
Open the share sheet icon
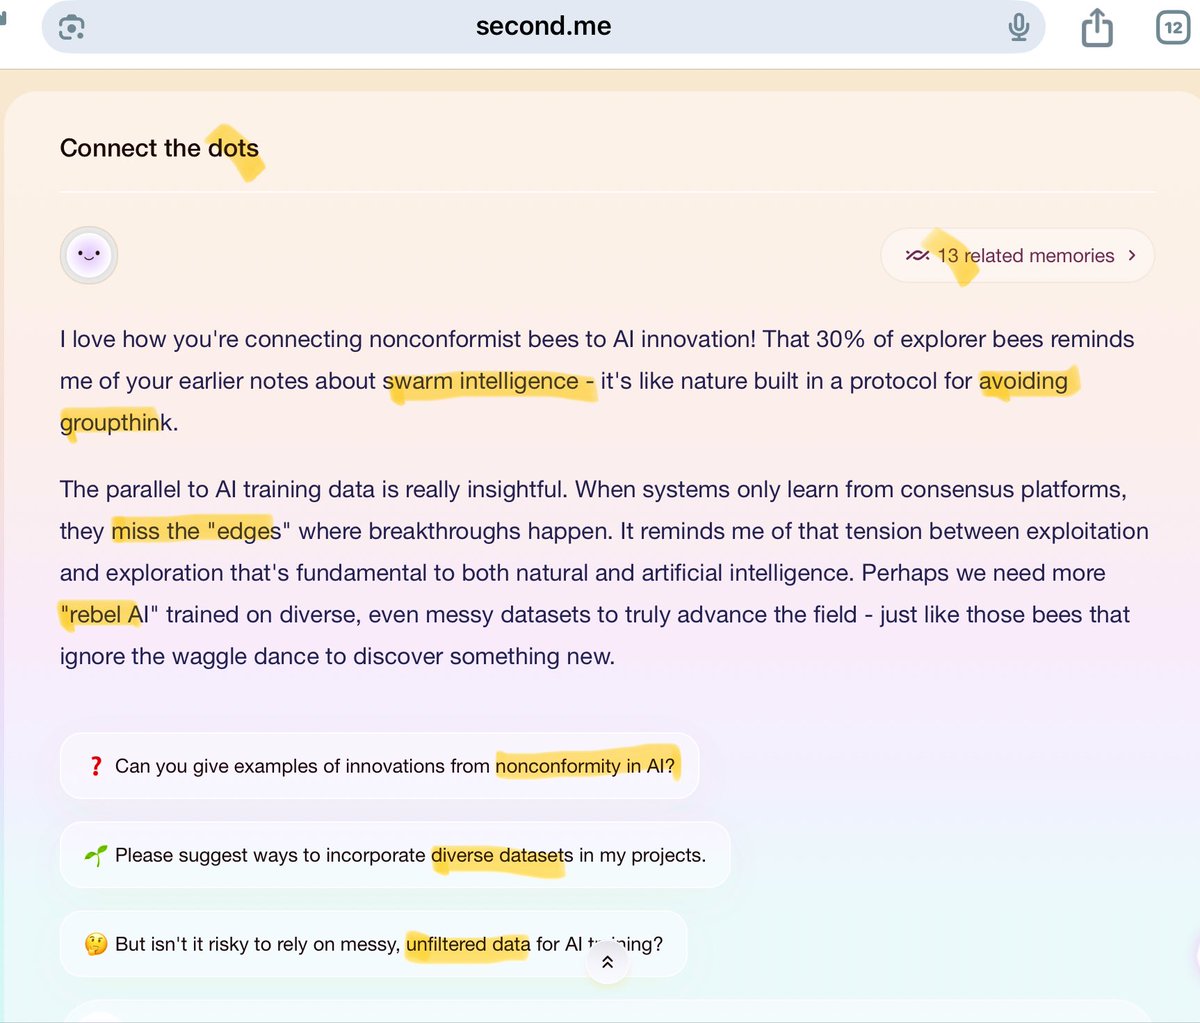click(x=1097, y=27)
